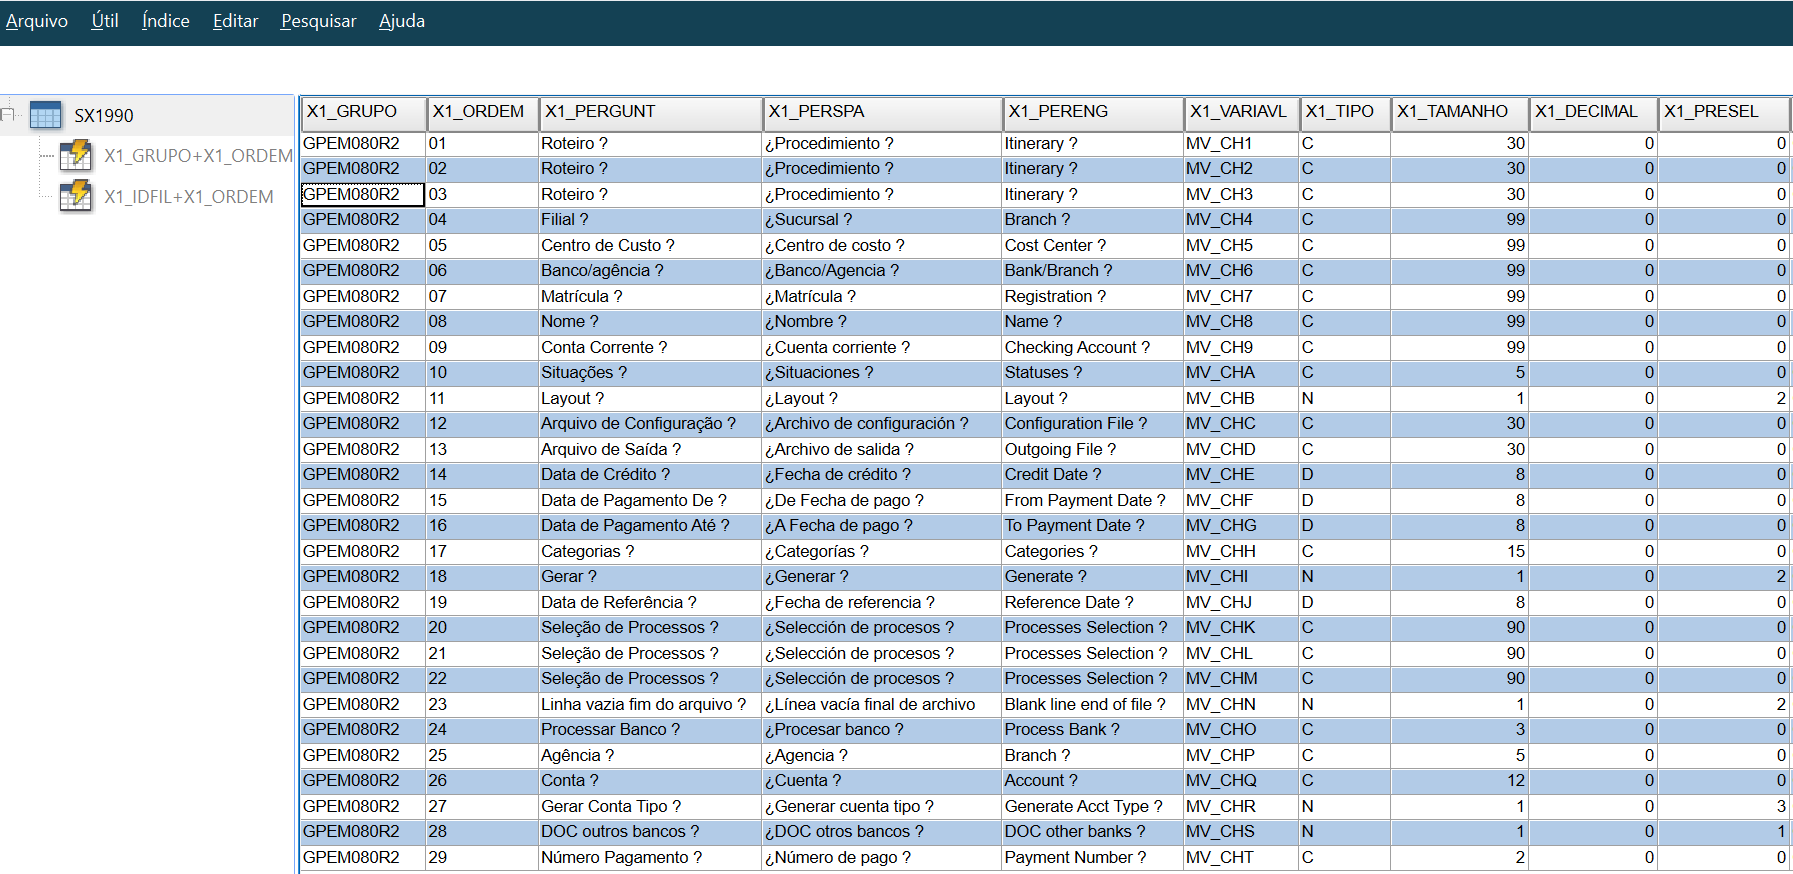The image size is (1793, 874).
Task: Select the '¿Layout ?' cell
Action: (x=882, y=398)
